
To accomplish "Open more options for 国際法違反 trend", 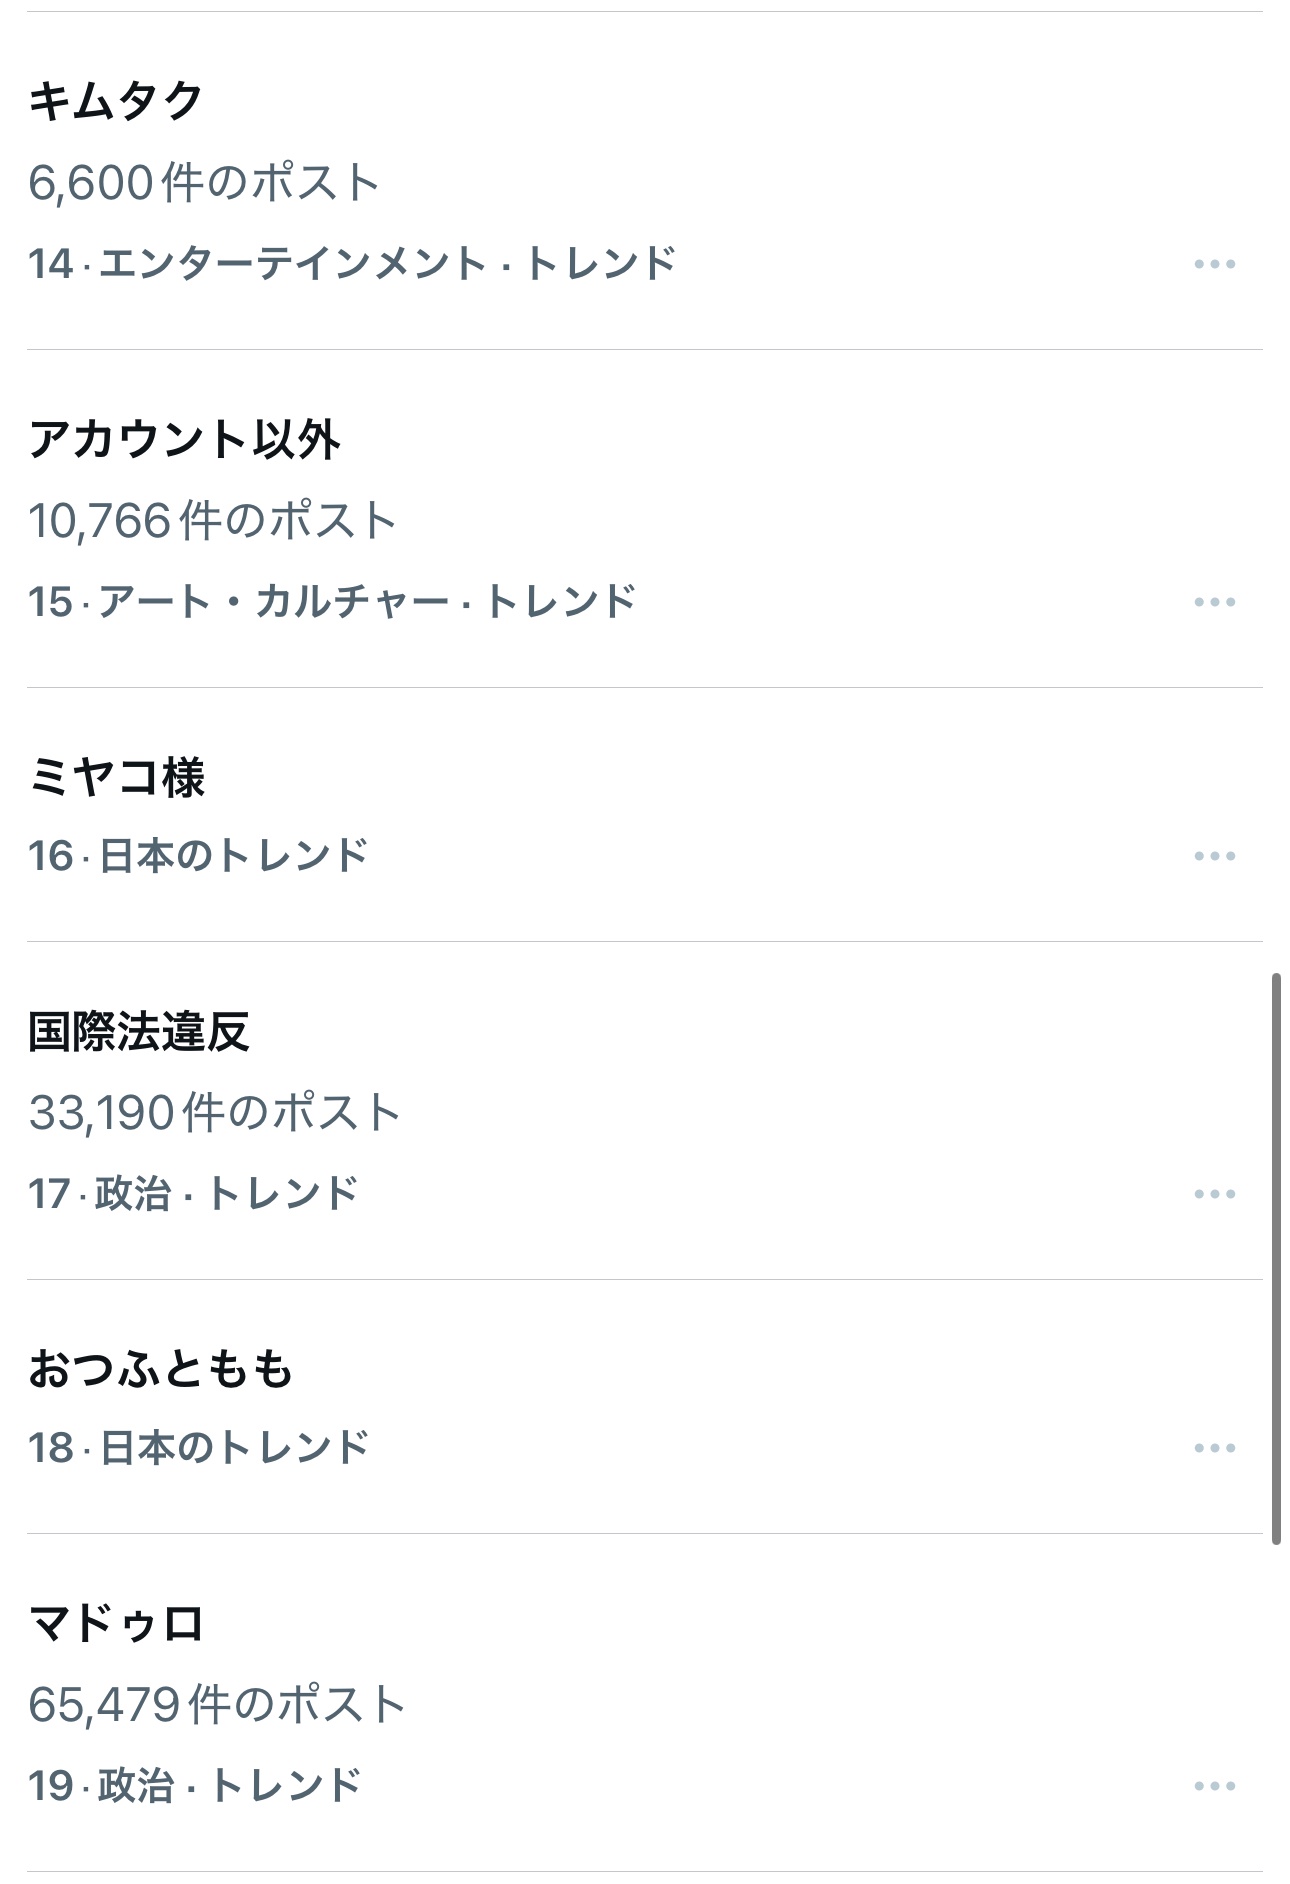I will pos(1214,1194).
